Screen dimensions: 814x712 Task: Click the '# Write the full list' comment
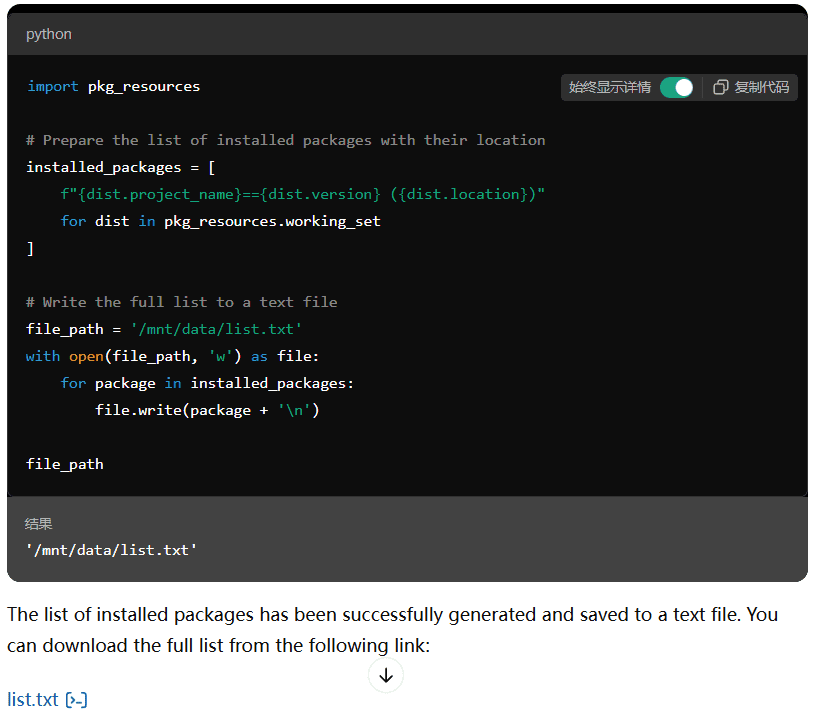[182, 303]
